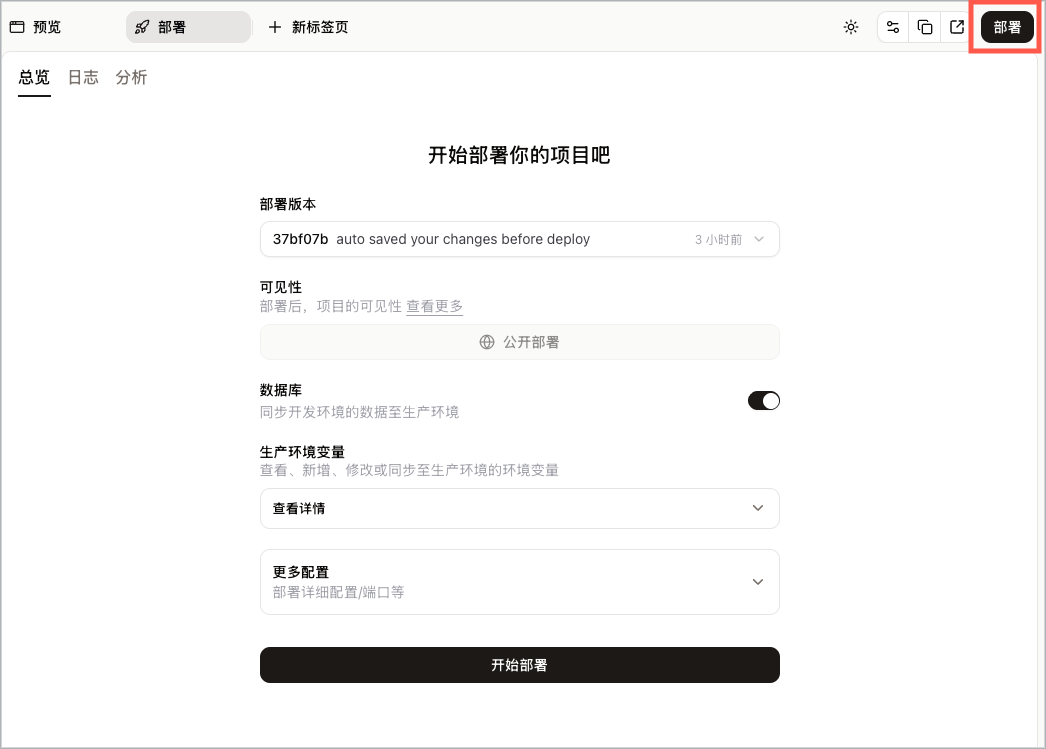
Task: Click the 同步开发环境的数据至生产环境 description
Action: [360, 412]
